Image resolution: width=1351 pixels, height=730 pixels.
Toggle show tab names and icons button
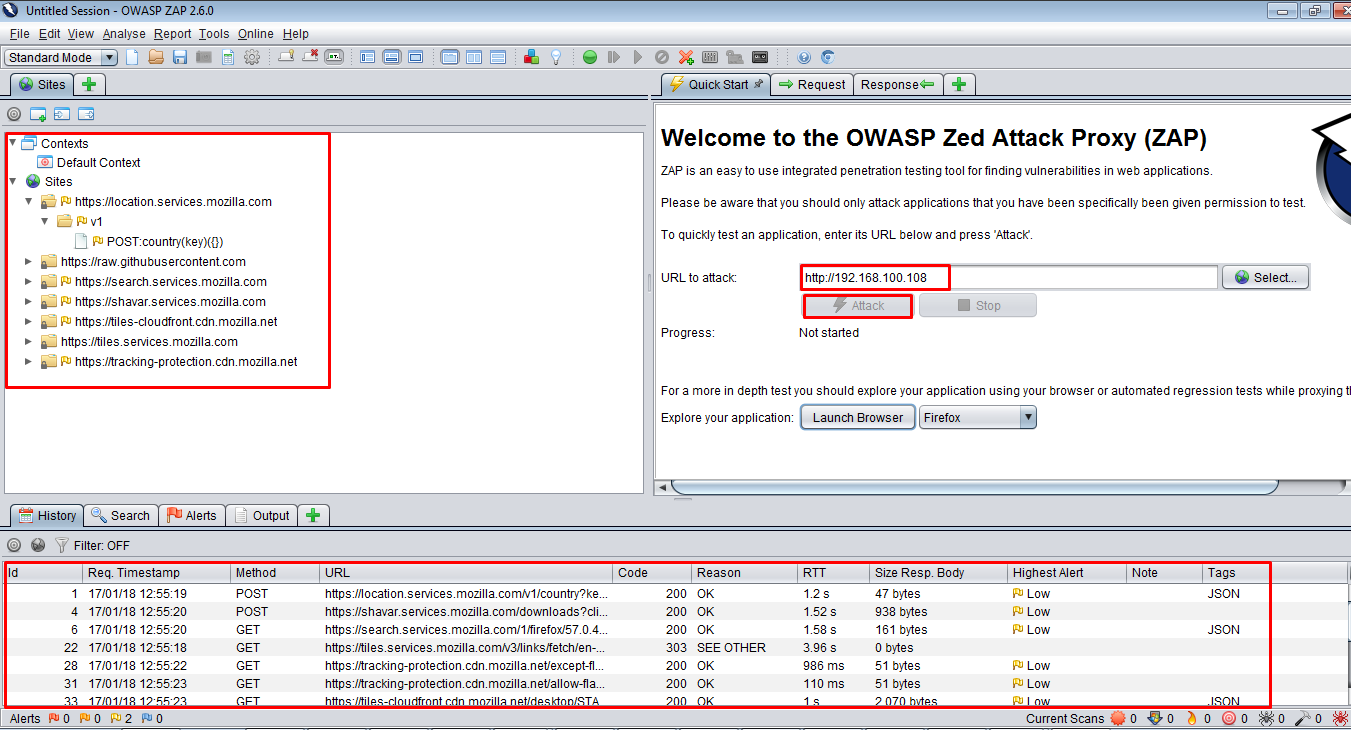coord(333,57)
